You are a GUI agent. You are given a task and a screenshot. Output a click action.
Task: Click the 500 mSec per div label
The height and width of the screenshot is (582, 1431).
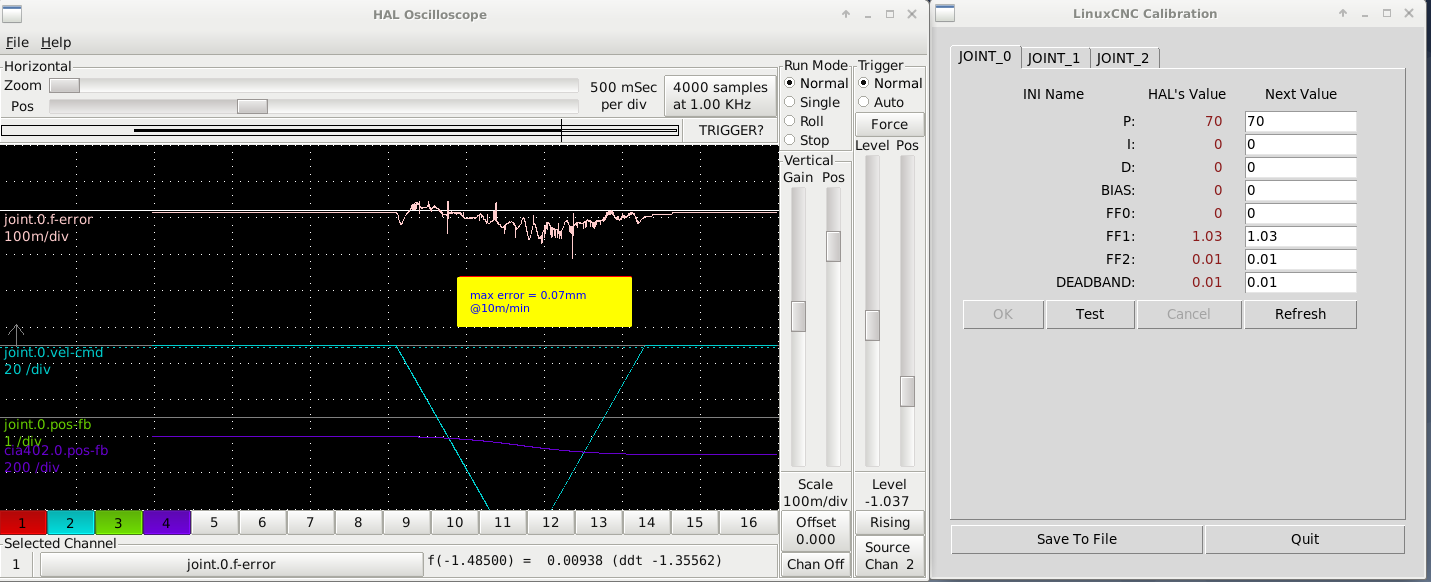[x=623, y=96]
